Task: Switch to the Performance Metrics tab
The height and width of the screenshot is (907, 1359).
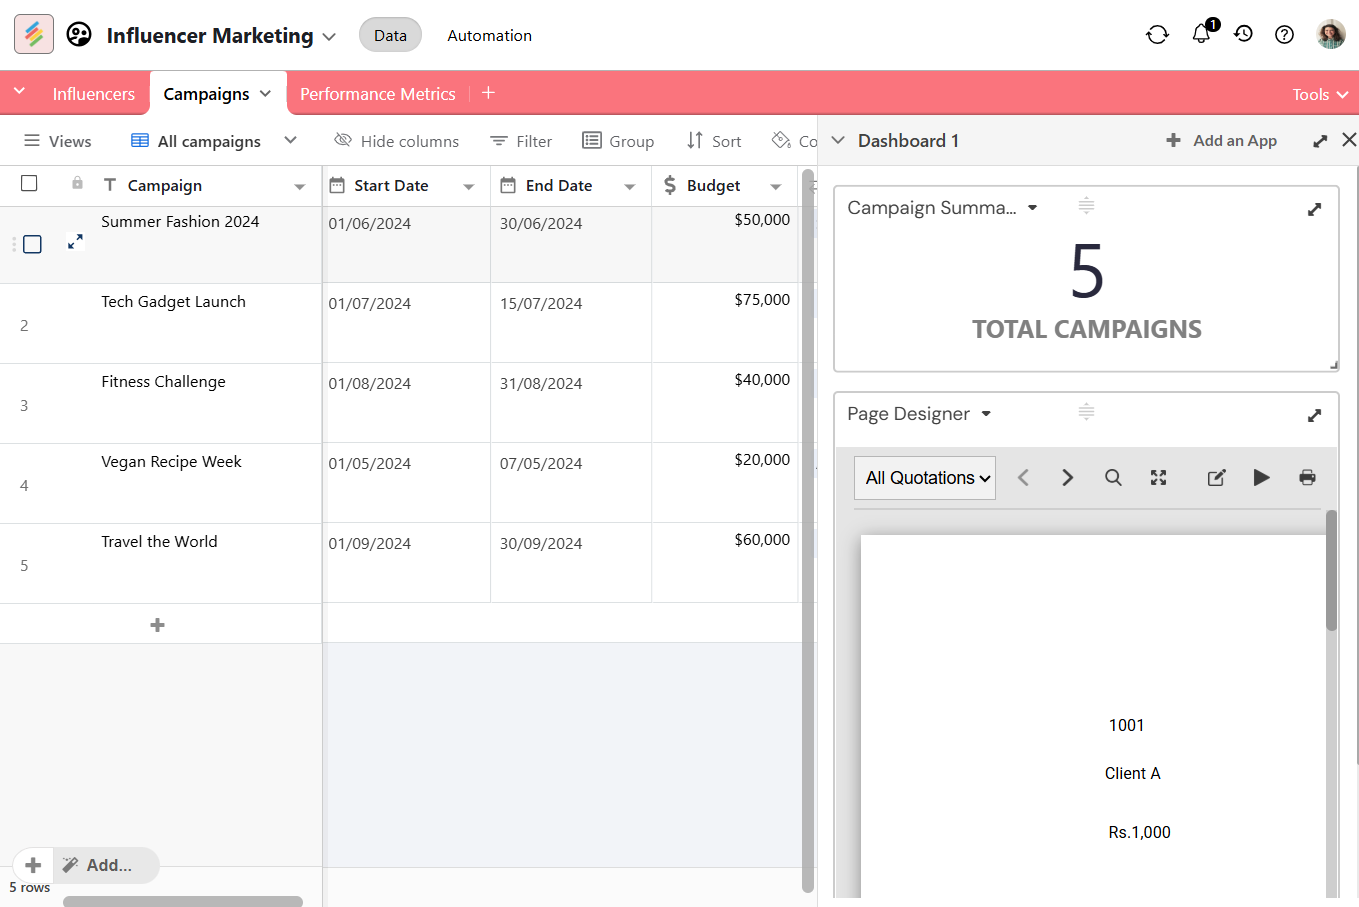Action: pyautogui.click(x=377, y=94)
